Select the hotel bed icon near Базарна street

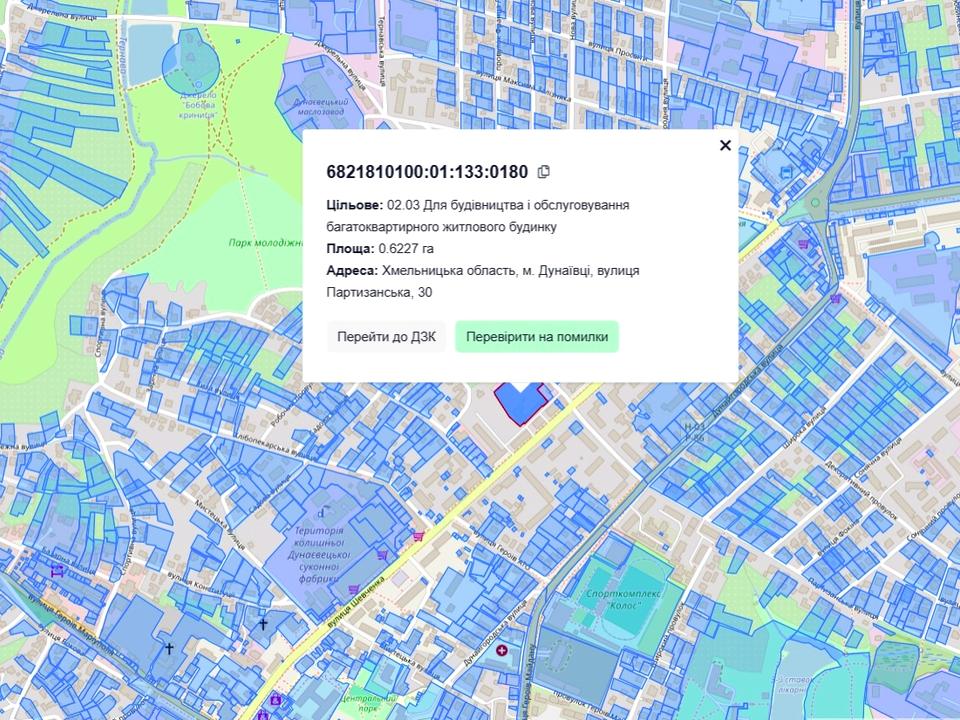pos(58,571)
